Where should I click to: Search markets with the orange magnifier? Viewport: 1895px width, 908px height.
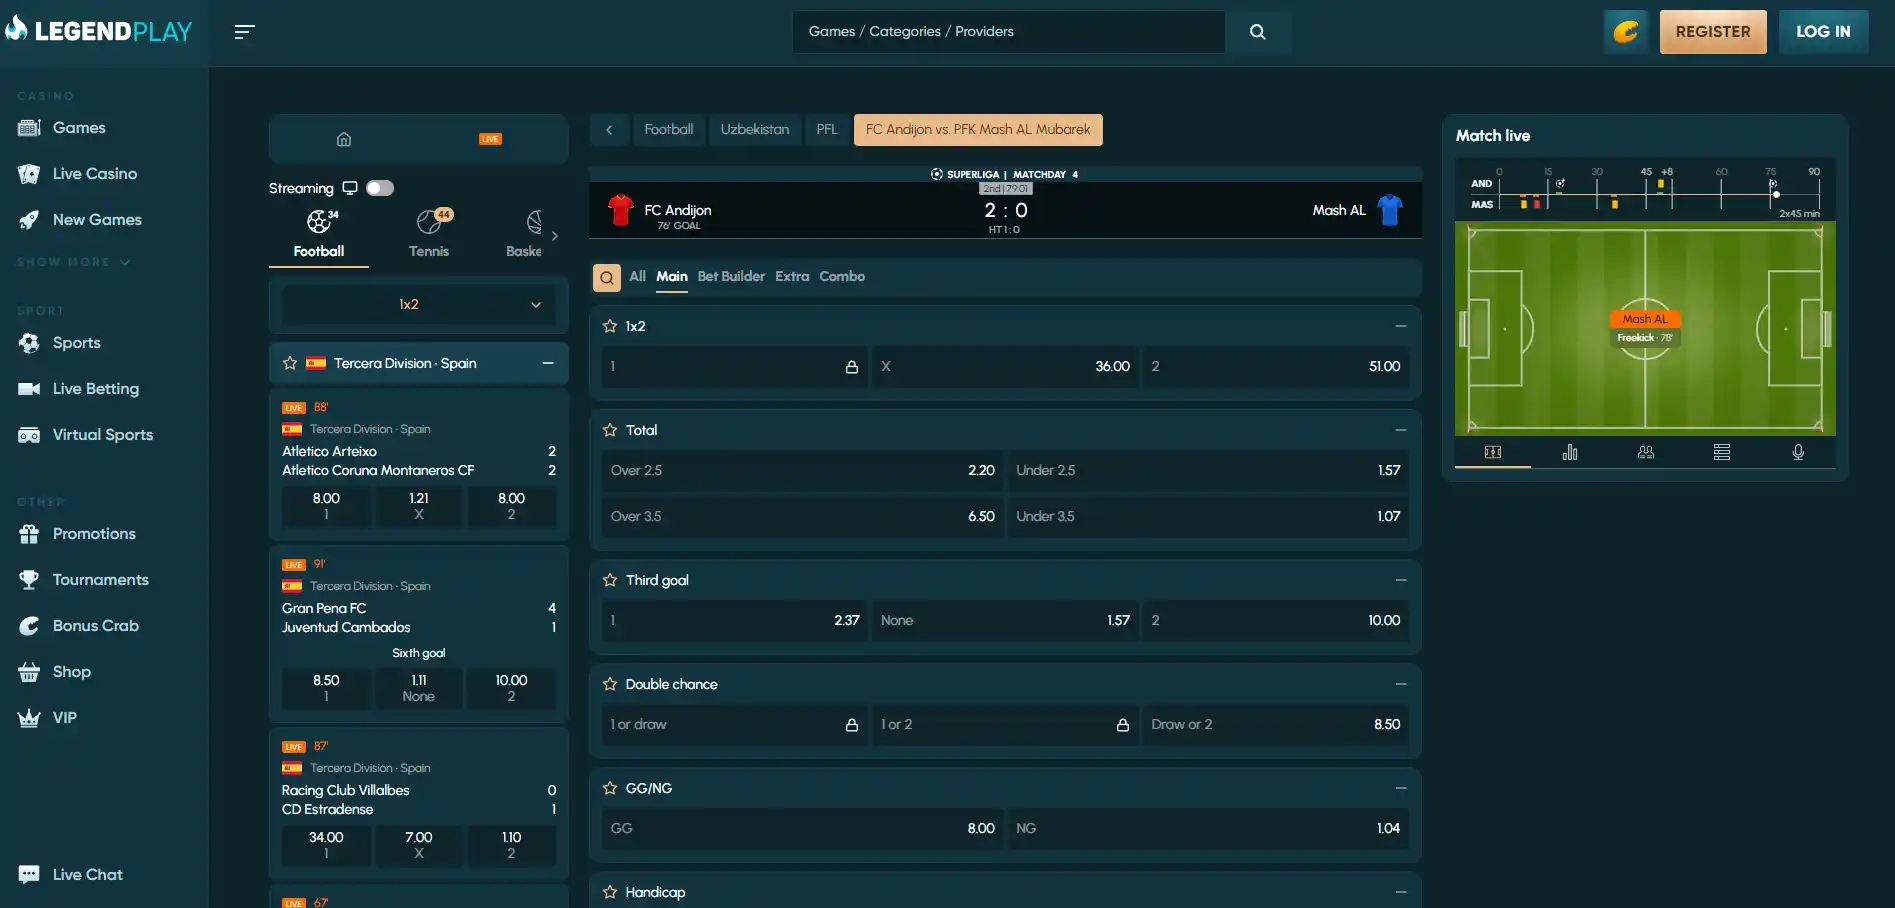(x=607, y=278)
